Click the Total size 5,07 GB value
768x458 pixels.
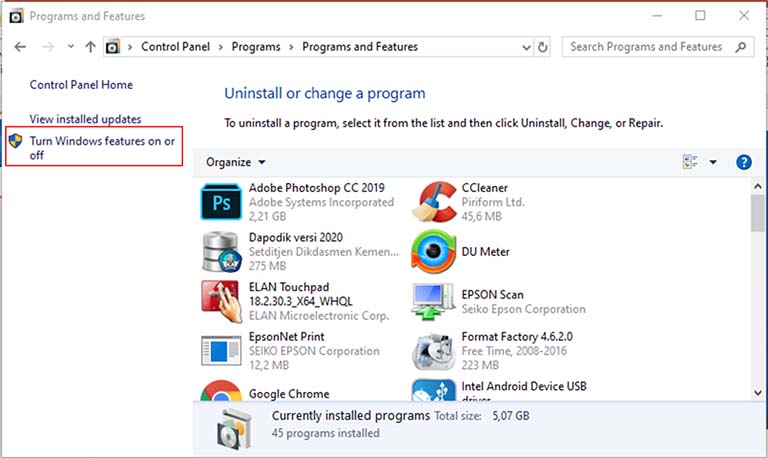pos(511,416)
